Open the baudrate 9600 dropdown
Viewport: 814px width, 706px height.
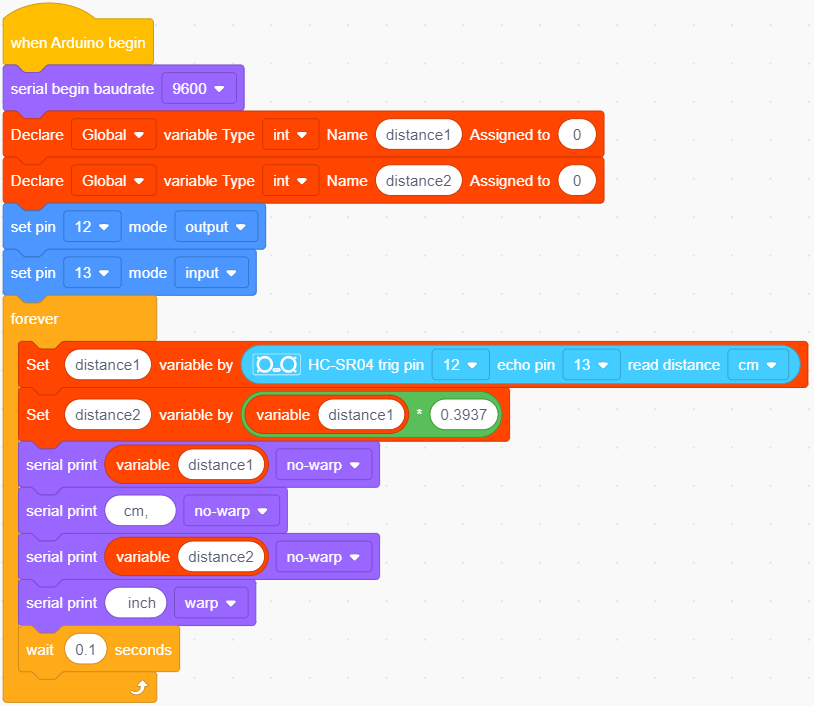pyautogui.click(x=199, y=89)
